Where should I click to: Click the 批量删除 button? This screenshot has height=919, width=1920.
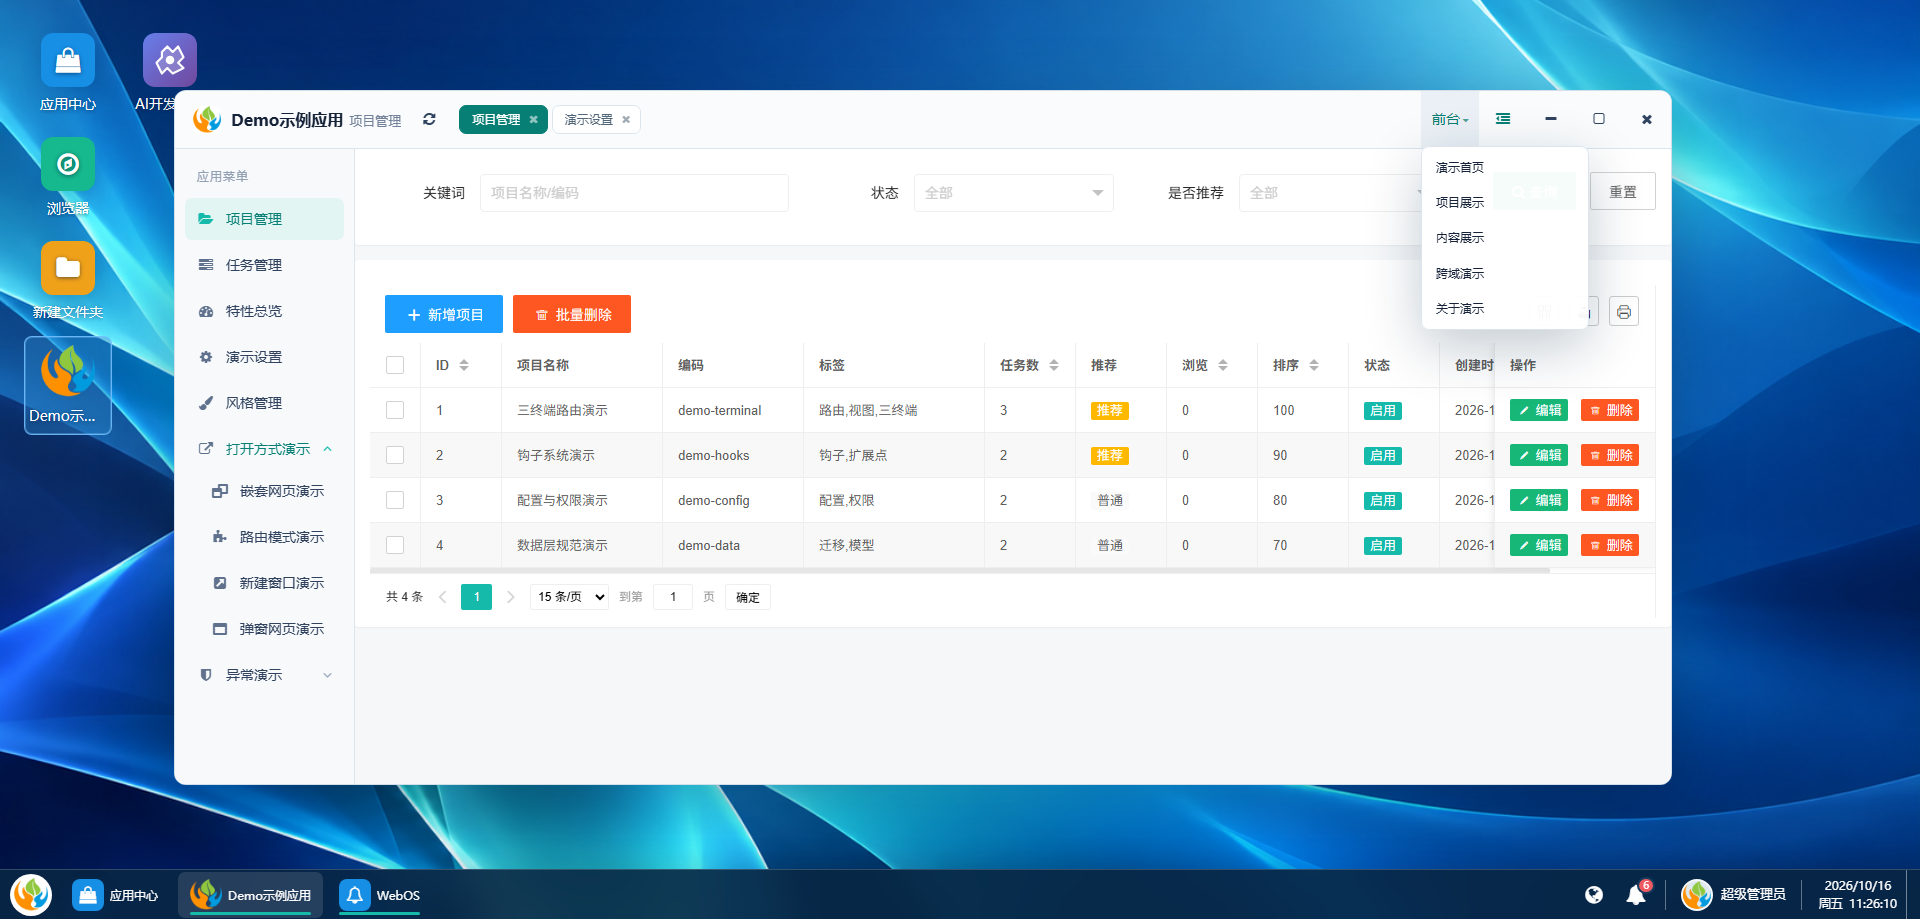(572, 314)
